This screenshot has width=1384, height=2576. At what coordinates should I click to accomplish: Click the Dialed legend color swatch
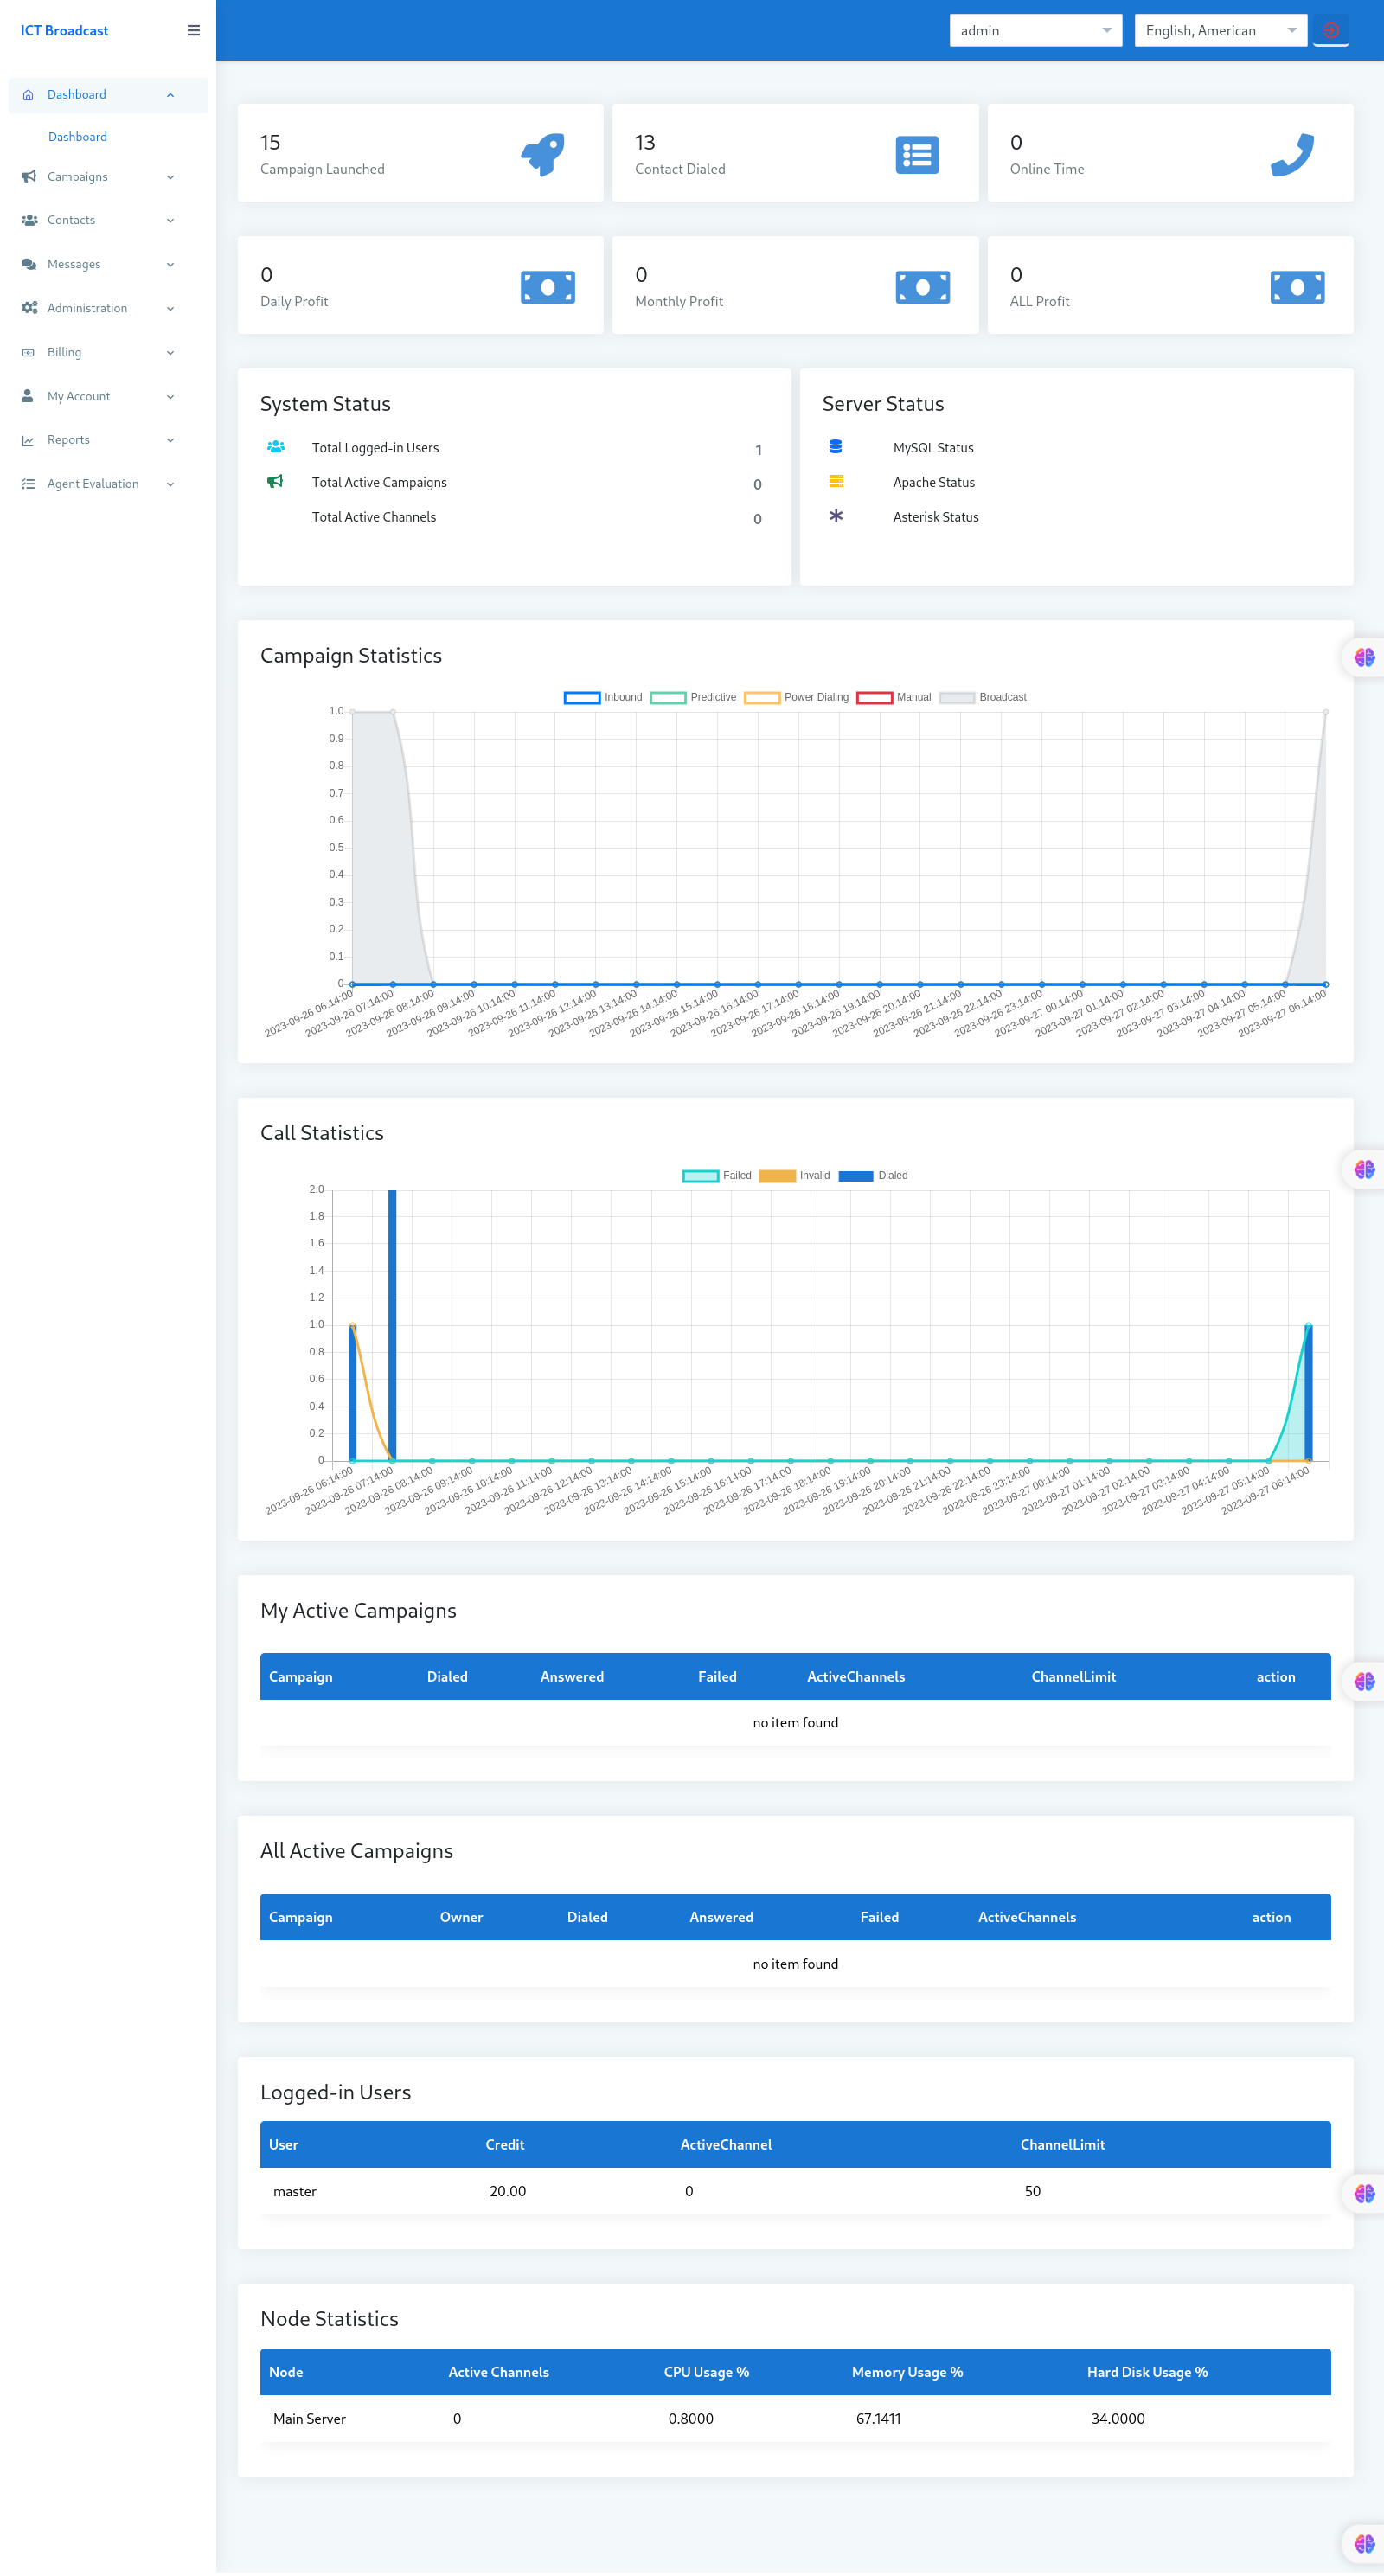[x=855, y=1175]
